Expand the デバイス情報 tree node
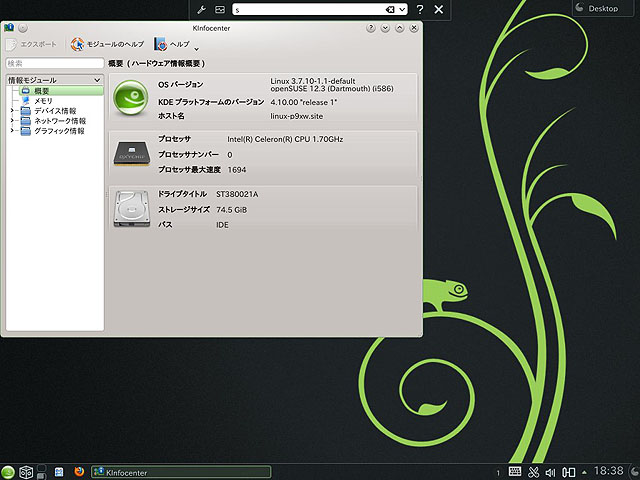The height and width of the screenshot is (480, 640). [x=12, y=111]
